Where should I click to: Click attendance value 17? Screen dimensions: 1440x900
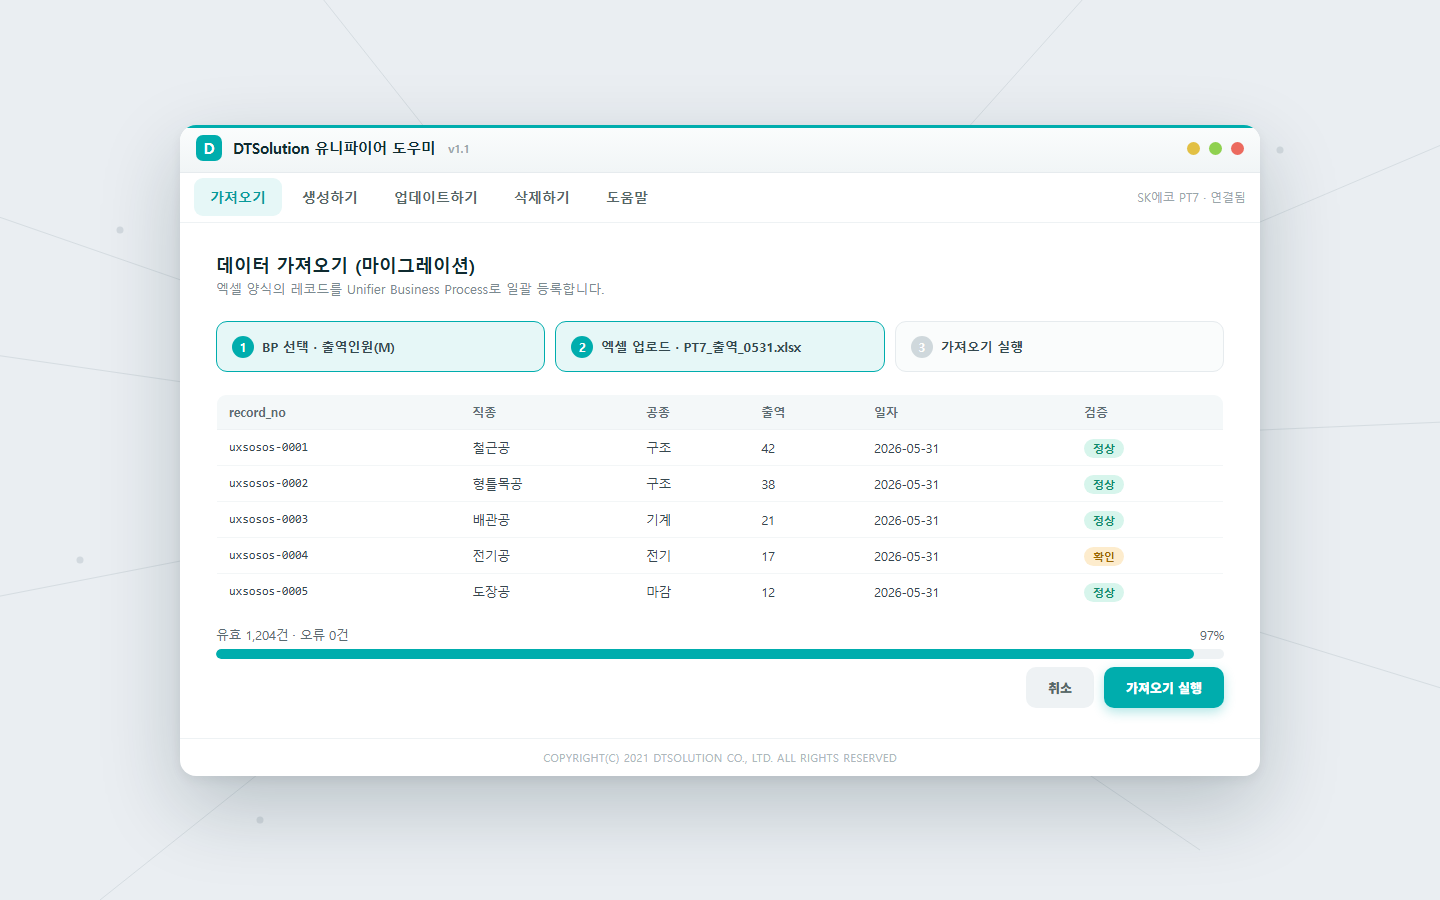[768, 557]
